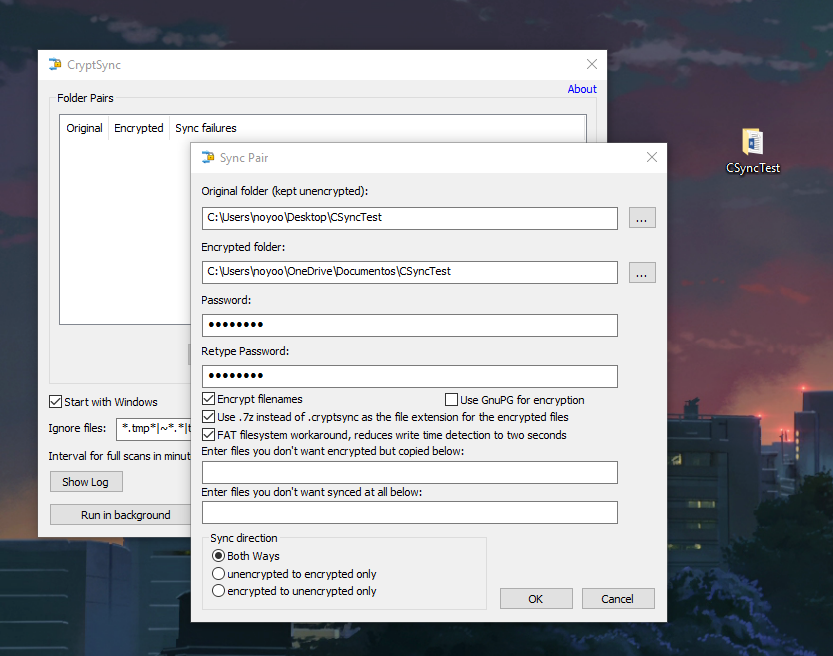Image resolution: width=833 pixels, height=656 pixels.
Task: Click the Encrypted folder path field
Action: click(x=410, y=272)
